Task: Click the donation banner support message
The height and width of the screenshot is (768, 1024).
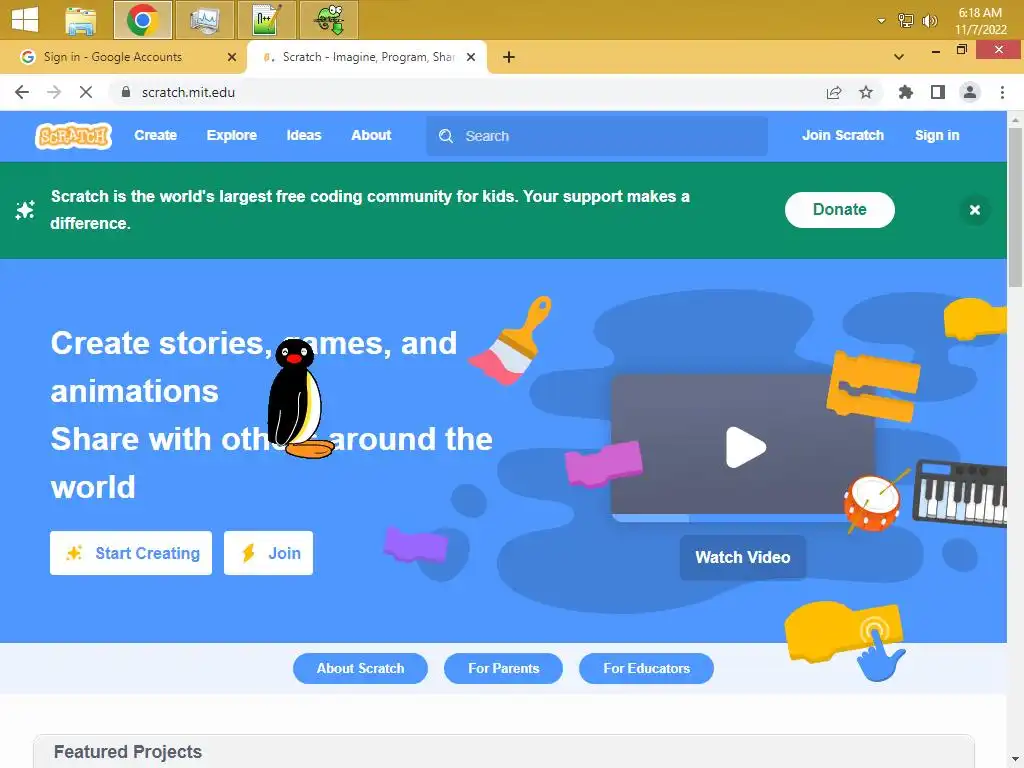Action: [370, 210]
